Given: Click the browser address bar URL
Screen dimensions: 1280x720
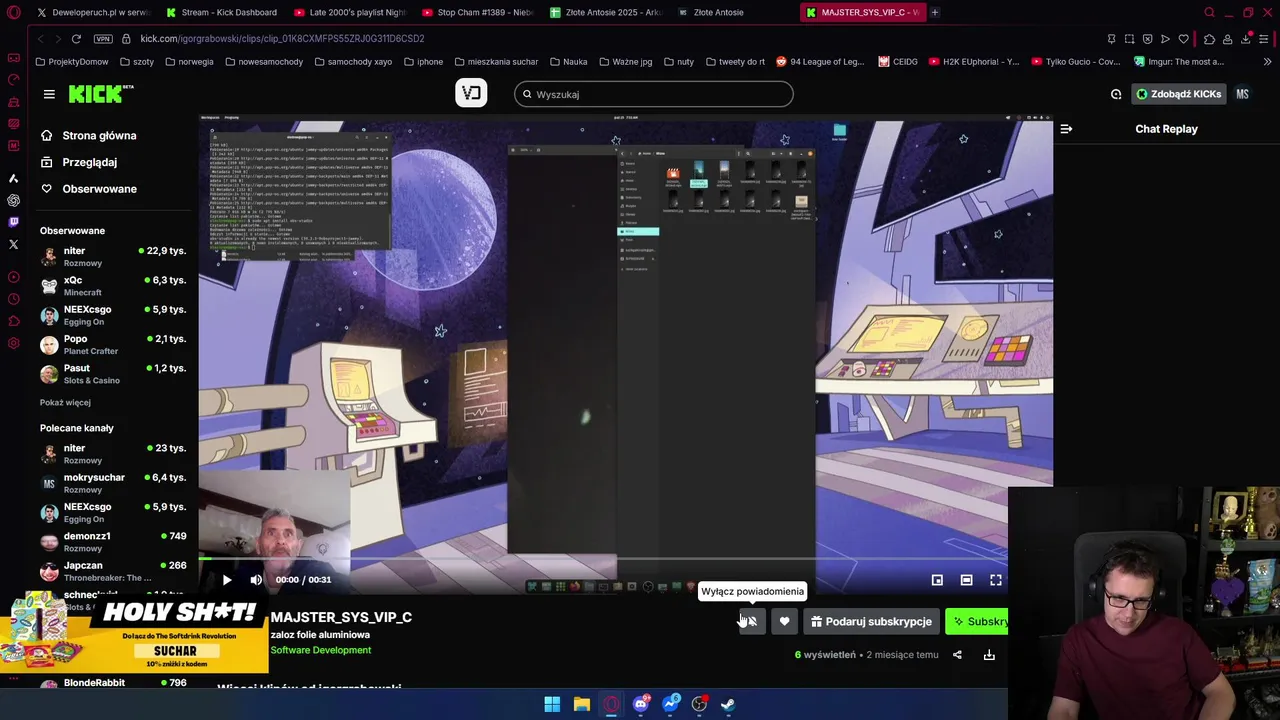Looking at the screenshot, I should pos(282,38).
